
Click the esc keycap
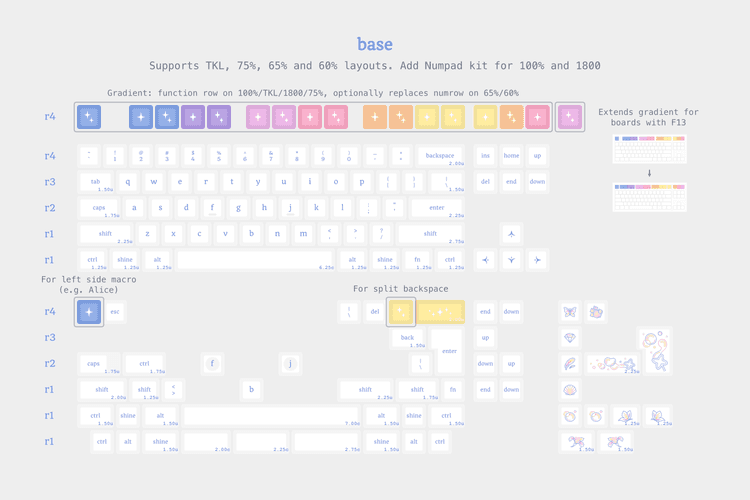(x=115, y=311)
